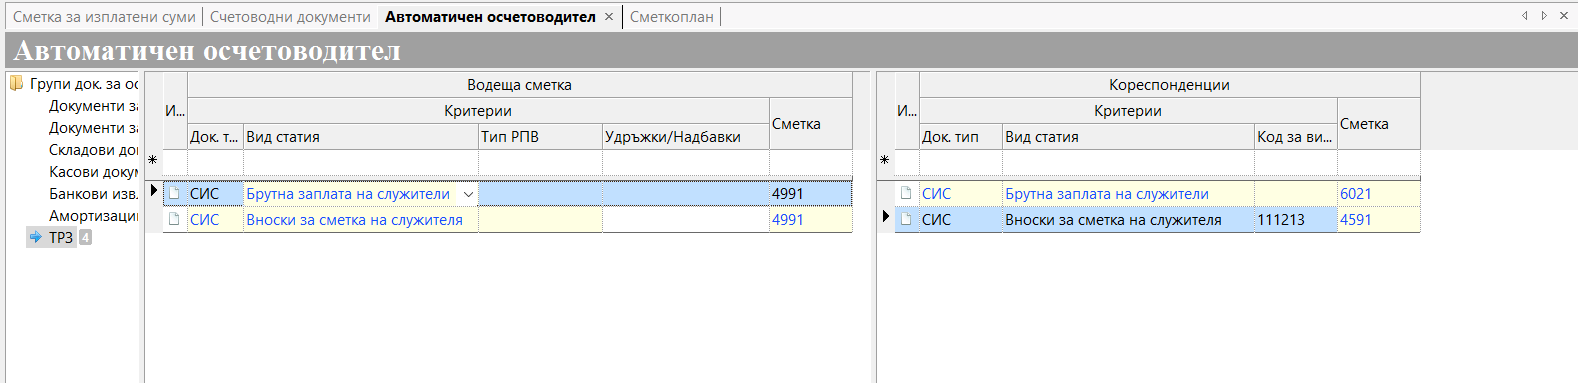Click Вид статия new-row cell in Кореспонденции
The image size is (1578, 383).
click(1128, 162)
